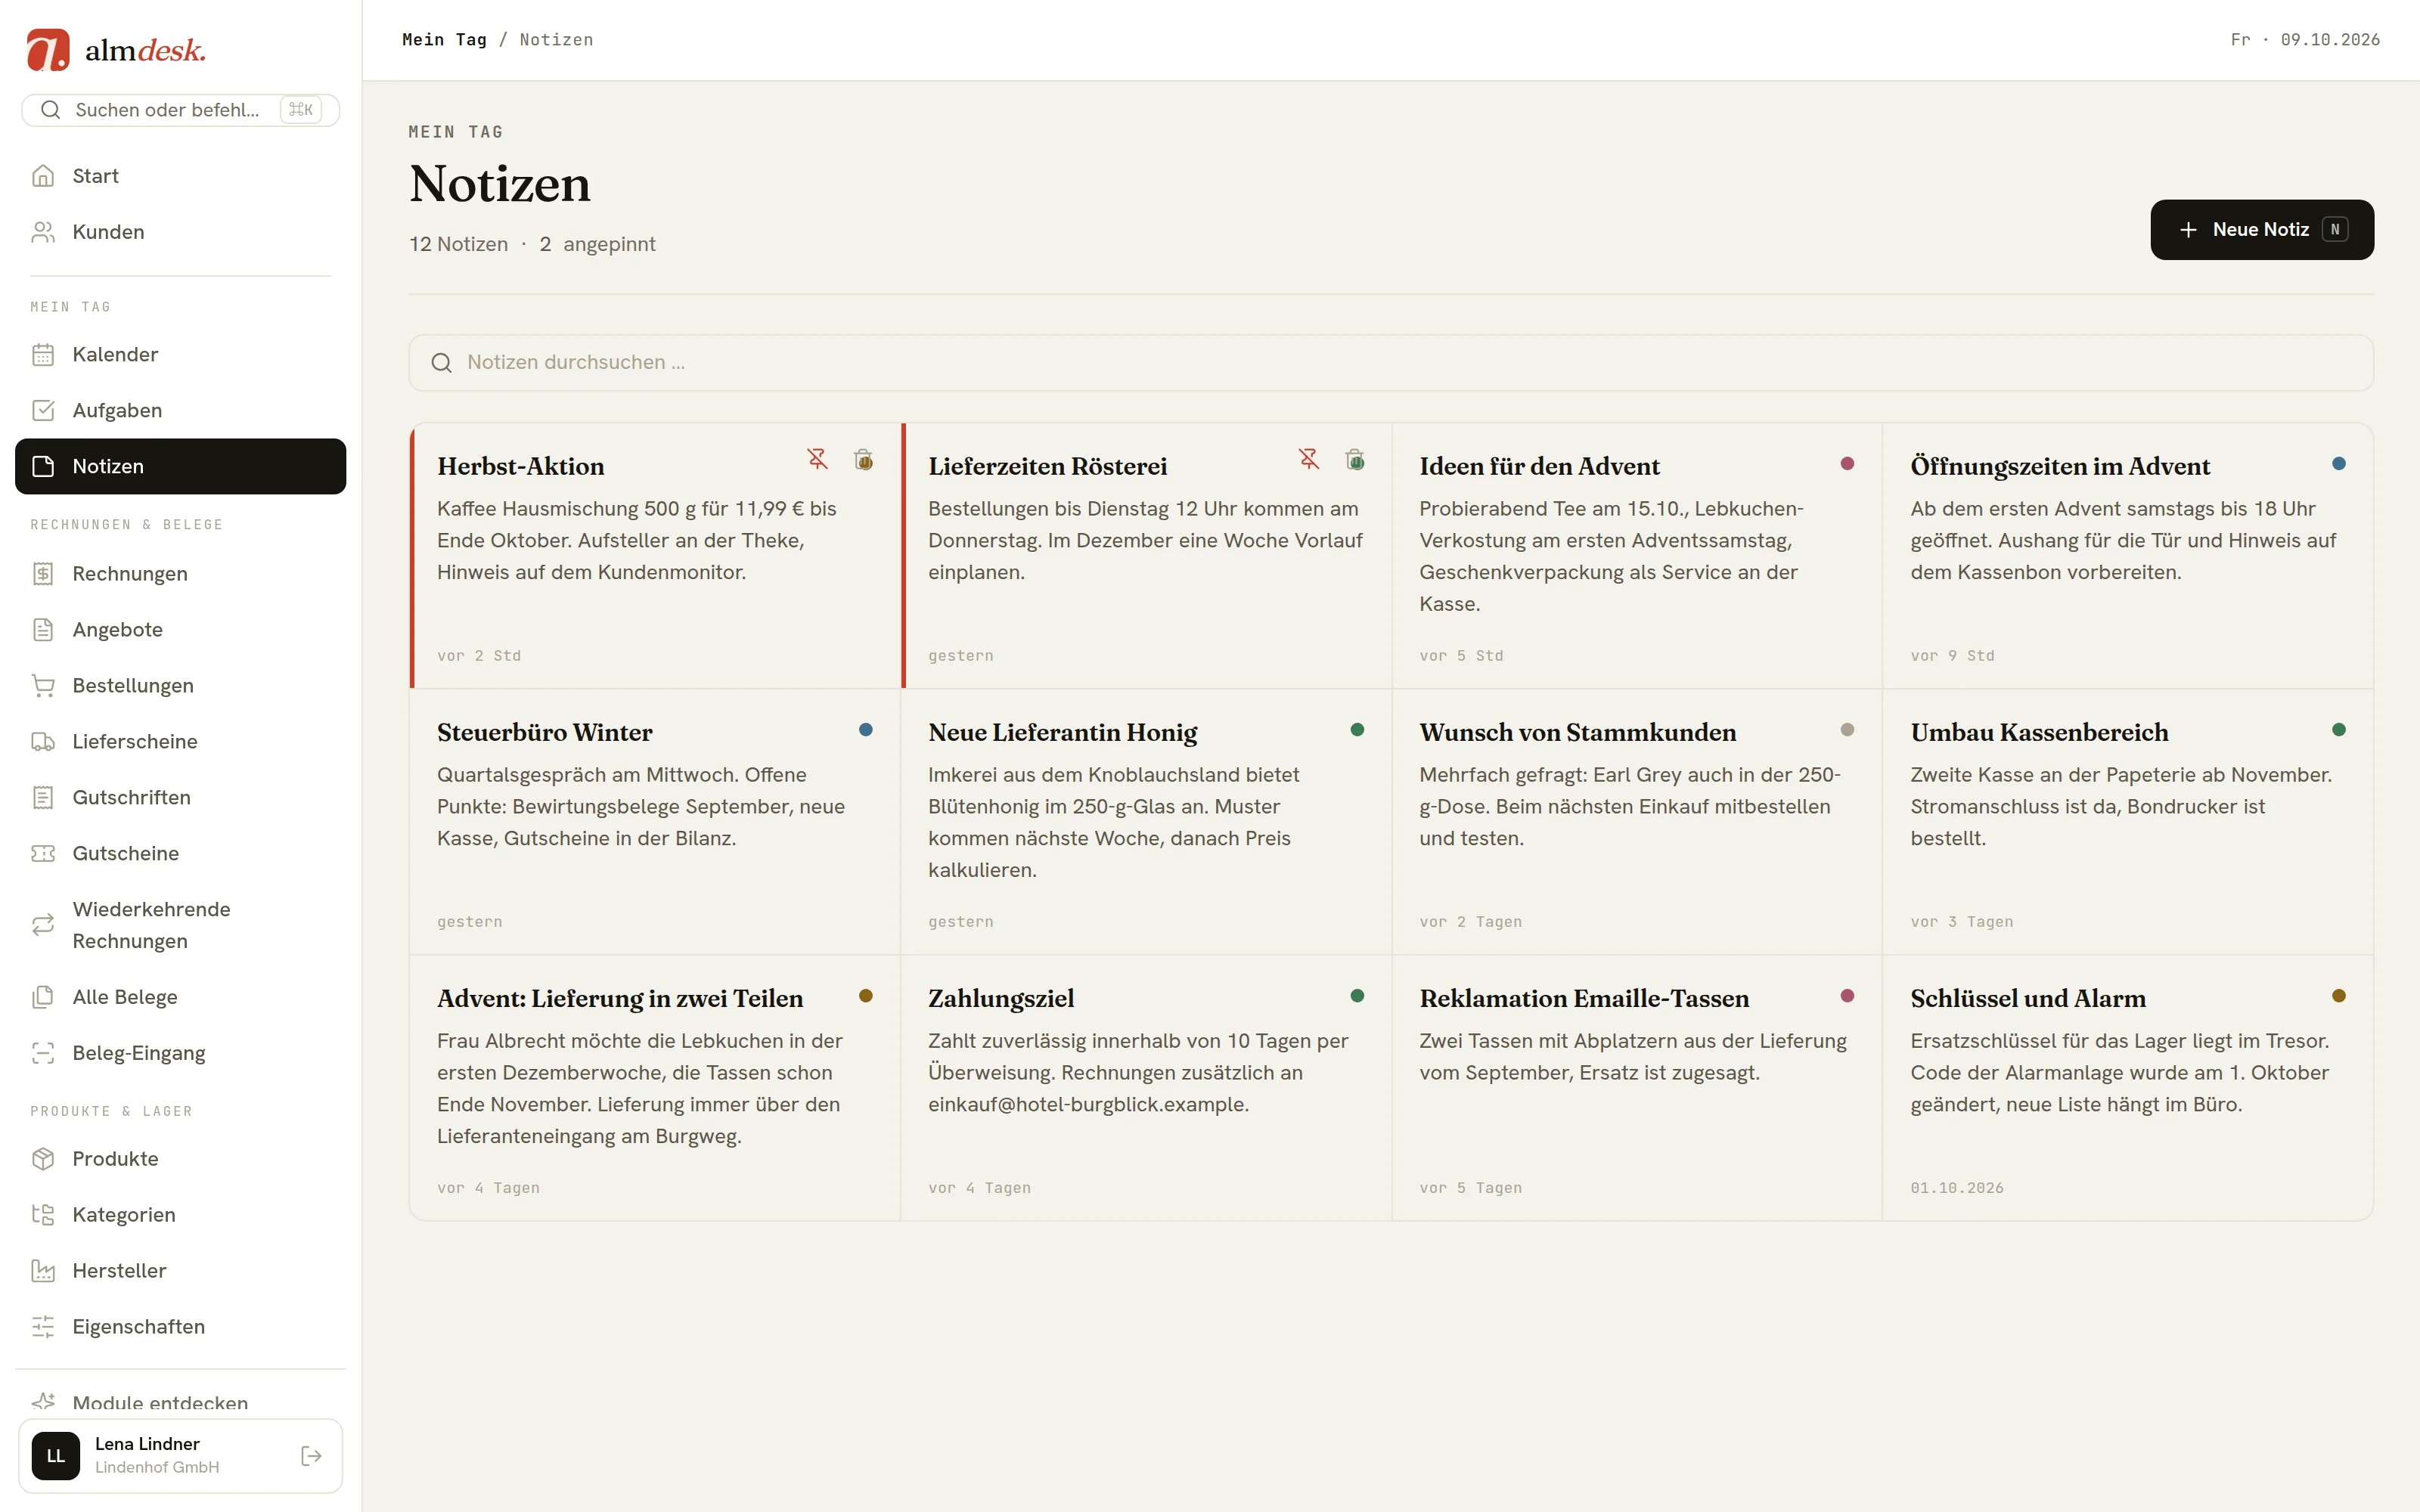
Task: Click the Alle Belege files icon
Action: click(43, 997)
